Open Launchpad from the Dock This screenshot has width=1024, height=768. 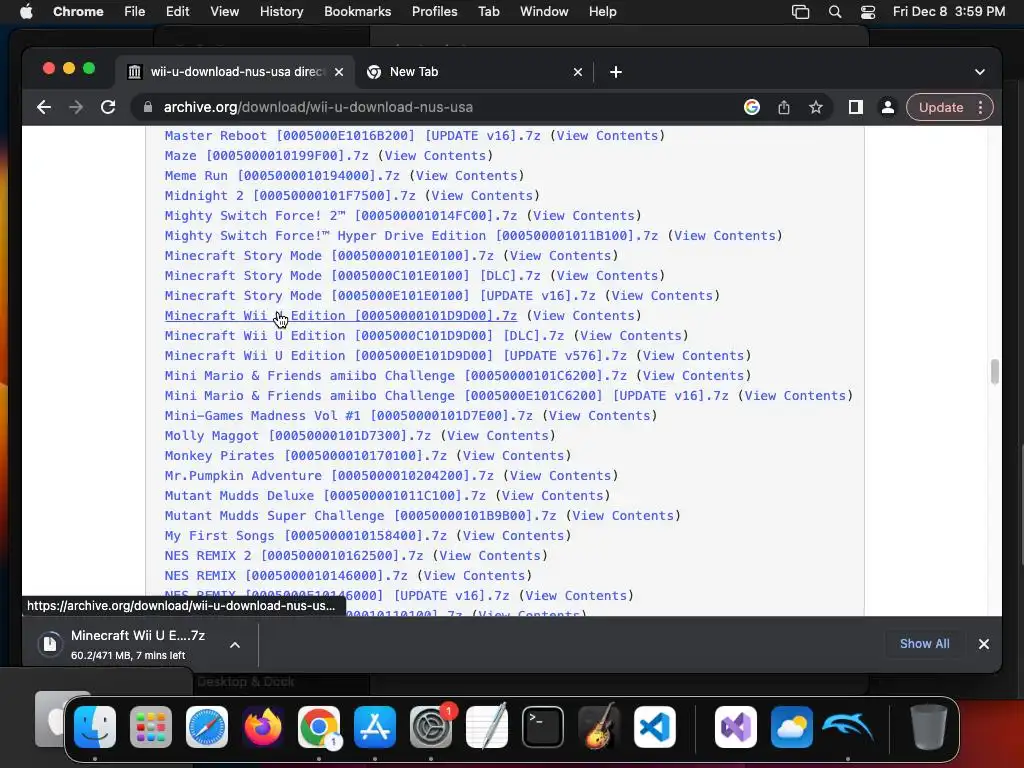coord(151,726)
